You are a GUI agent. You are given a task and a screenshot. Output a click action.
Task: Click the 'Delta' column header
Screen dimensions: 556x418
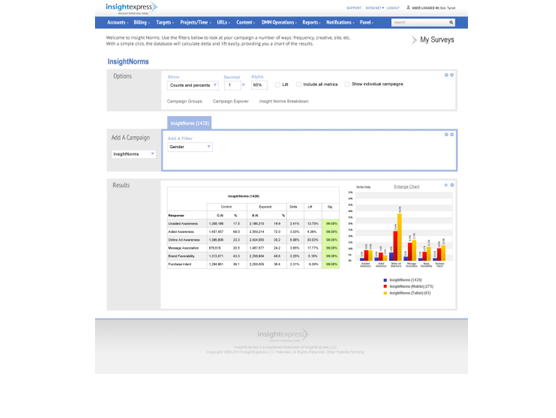[293, 207]
